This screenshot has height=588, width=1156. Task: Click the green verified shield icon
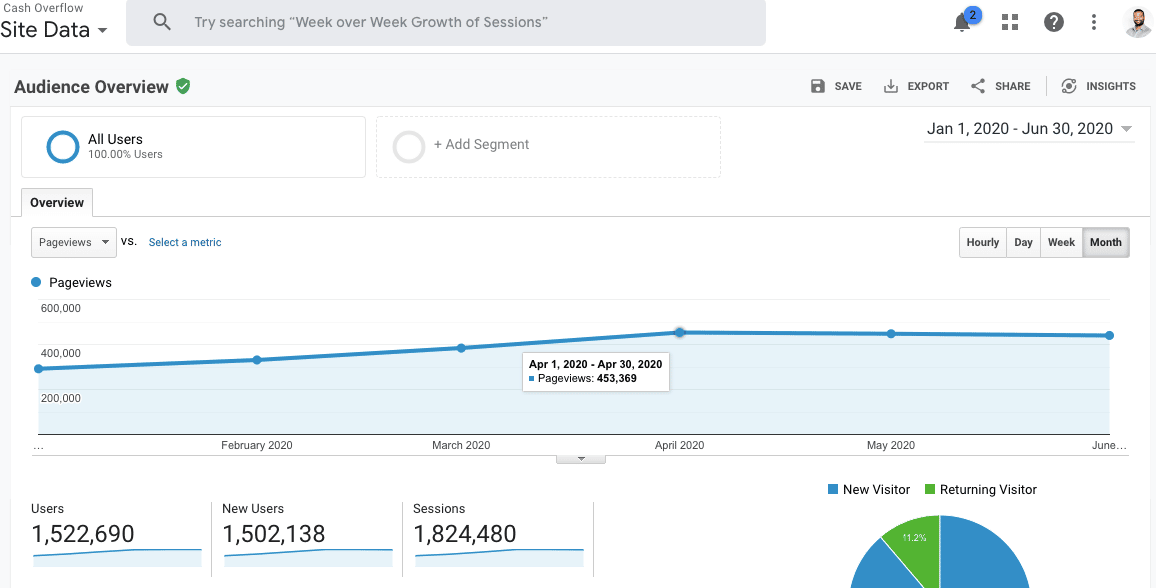pyautogui.click(x=183, y=86)
